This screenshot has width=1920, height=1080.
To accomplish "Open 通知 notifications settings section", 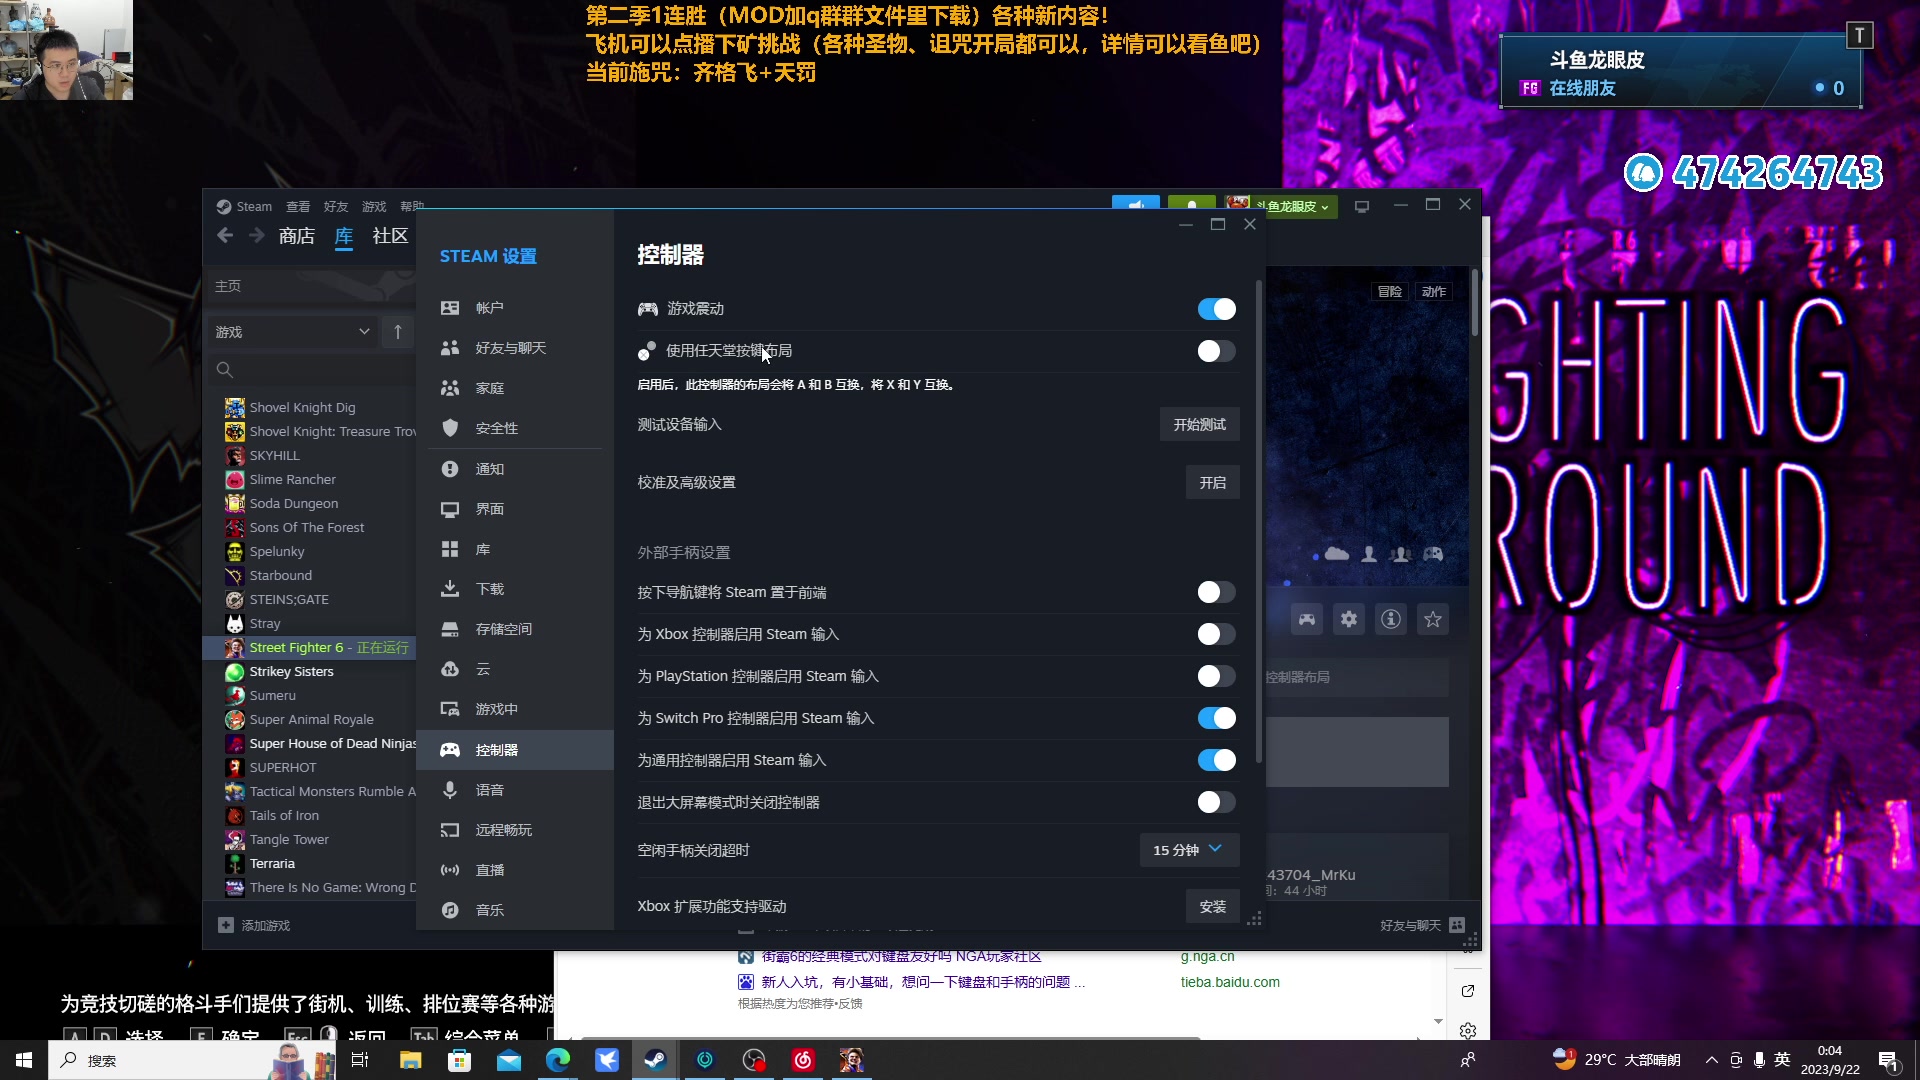I will pos(514,469).
